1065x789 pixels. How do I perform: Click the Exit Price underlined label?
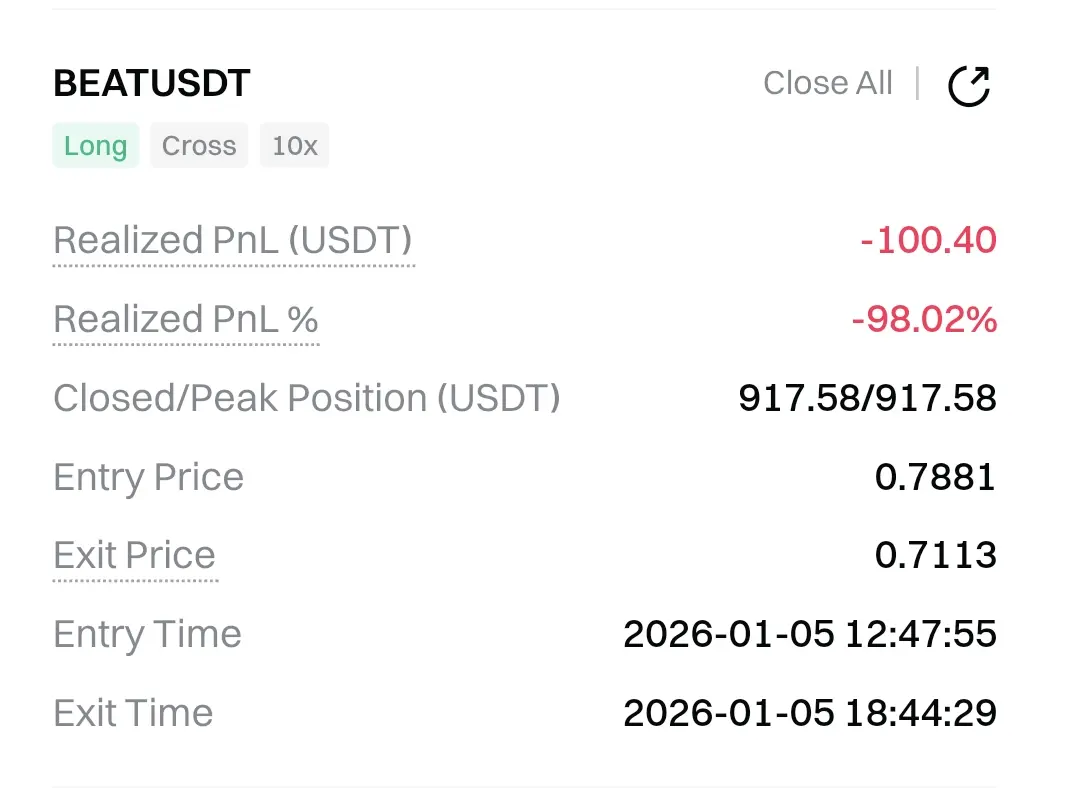(x=134, y=556)
